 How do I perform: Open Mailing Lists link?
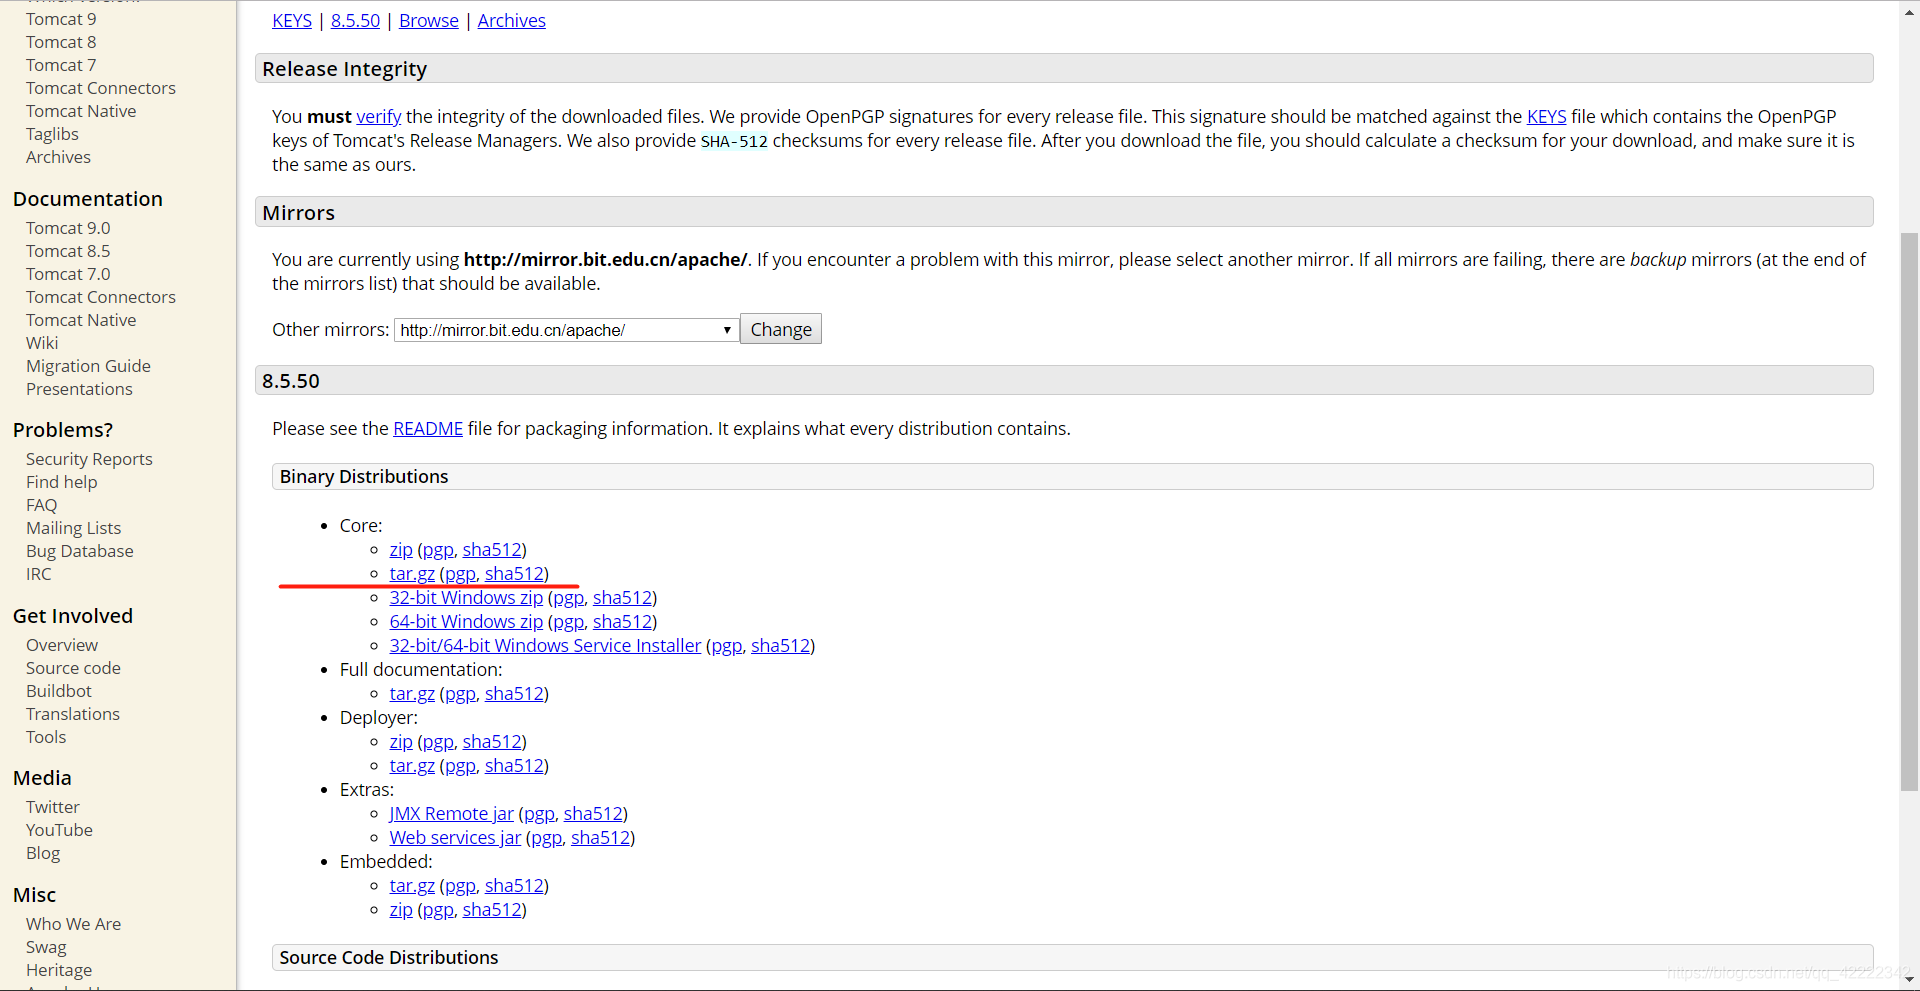tap(73, 528)
